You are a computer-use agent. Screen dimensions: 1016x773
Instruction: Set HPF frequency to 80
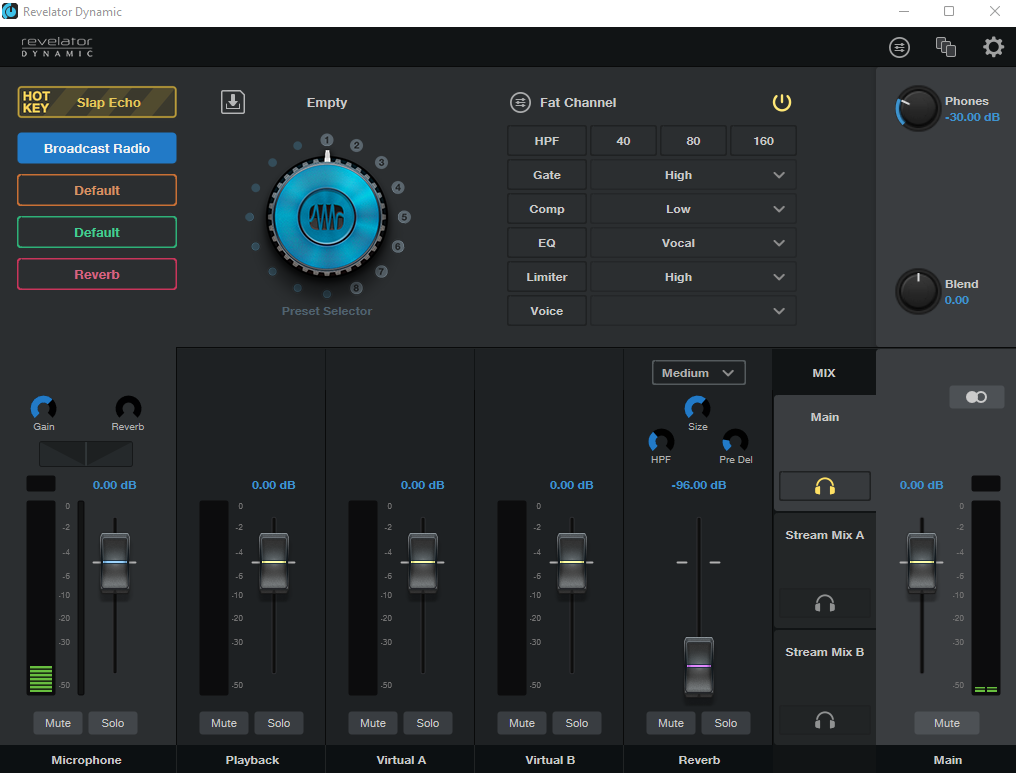pos(693,141)
